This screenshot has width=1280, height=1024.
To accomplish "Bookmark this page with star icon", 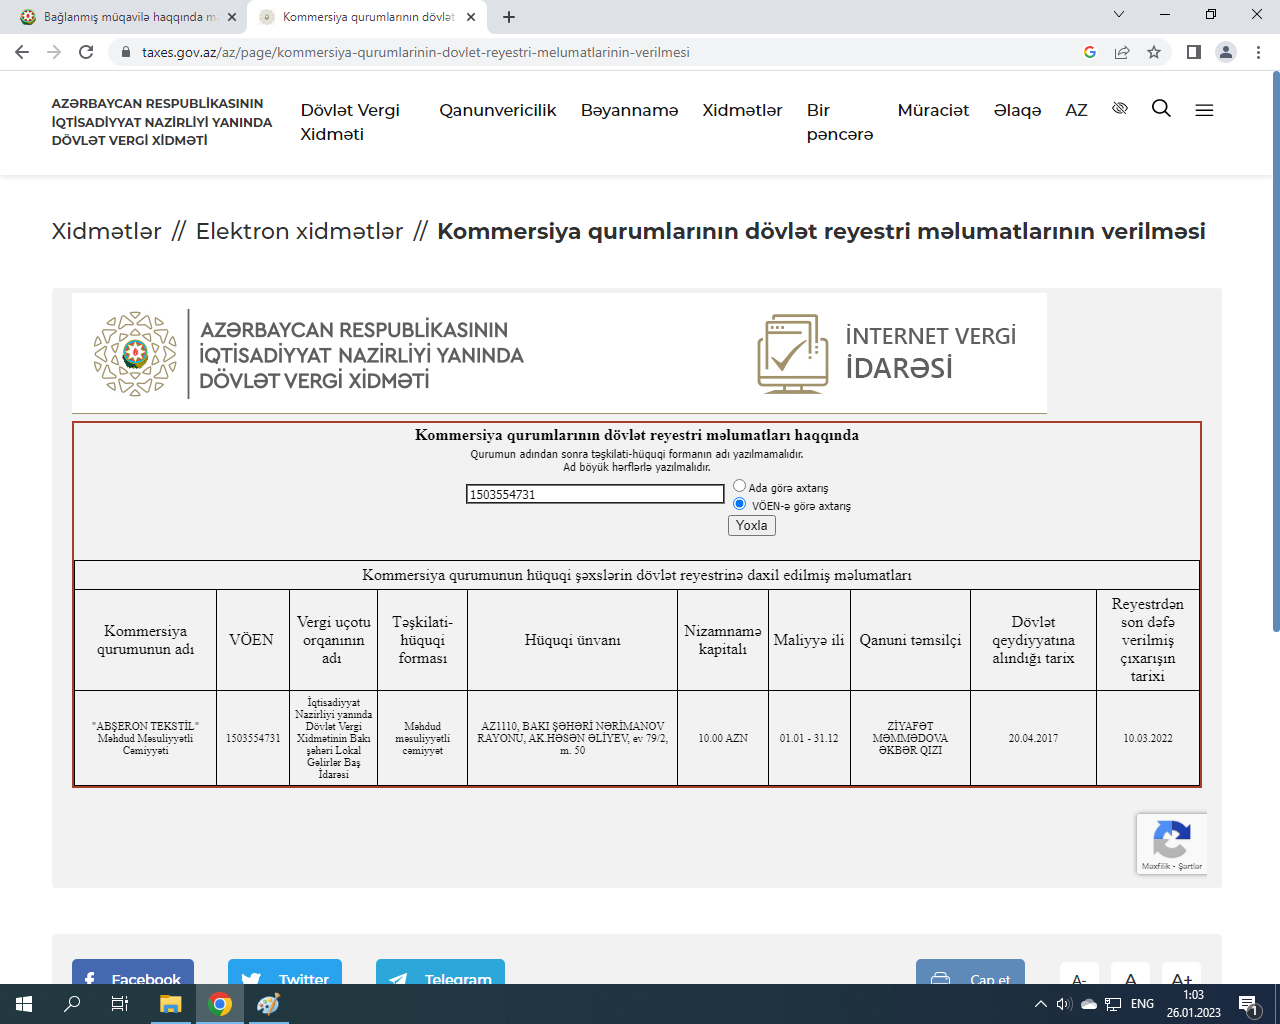I will click(1154, 52).
